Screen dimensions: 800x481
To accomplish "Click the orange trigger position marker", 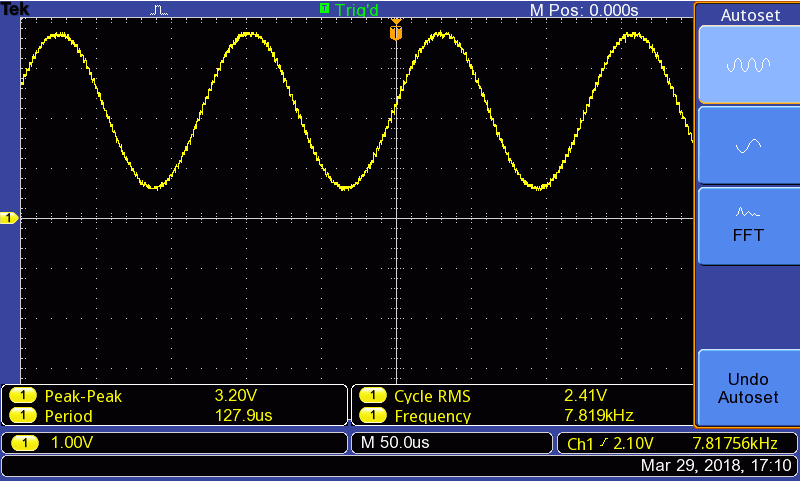I will click(x=396, y=32).
